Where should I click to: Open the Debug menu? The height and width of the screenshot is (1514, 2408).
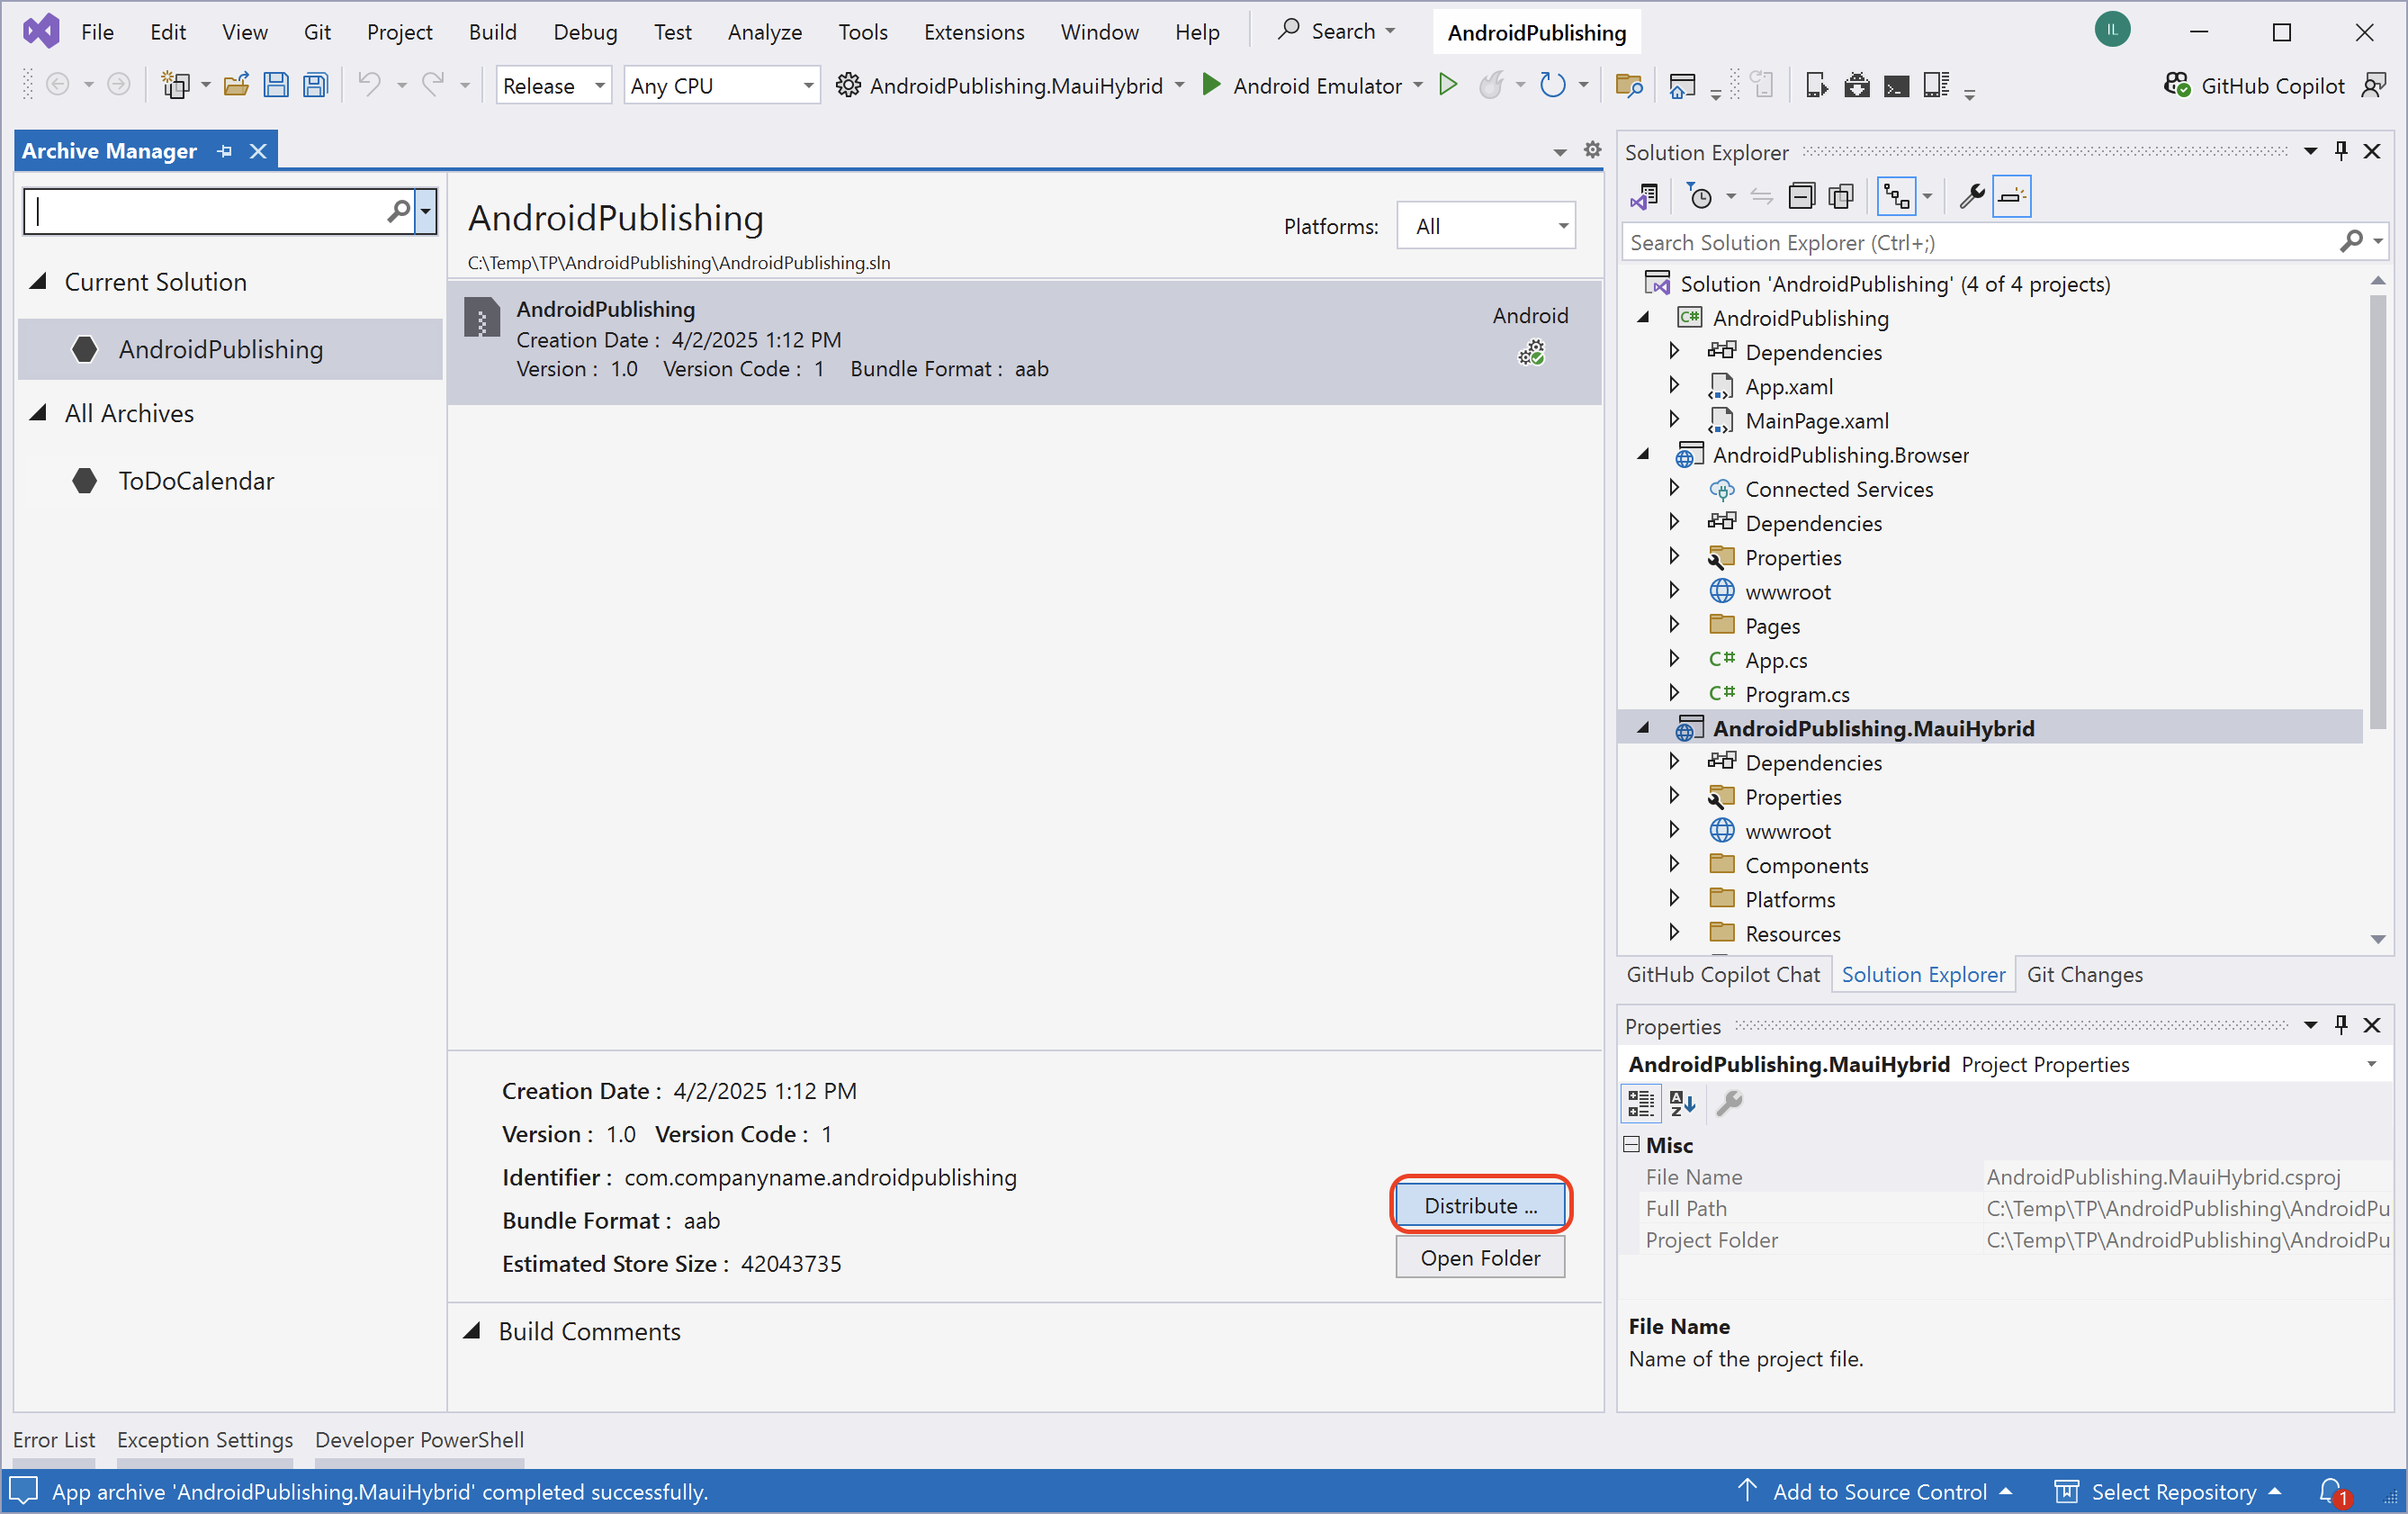585,32
